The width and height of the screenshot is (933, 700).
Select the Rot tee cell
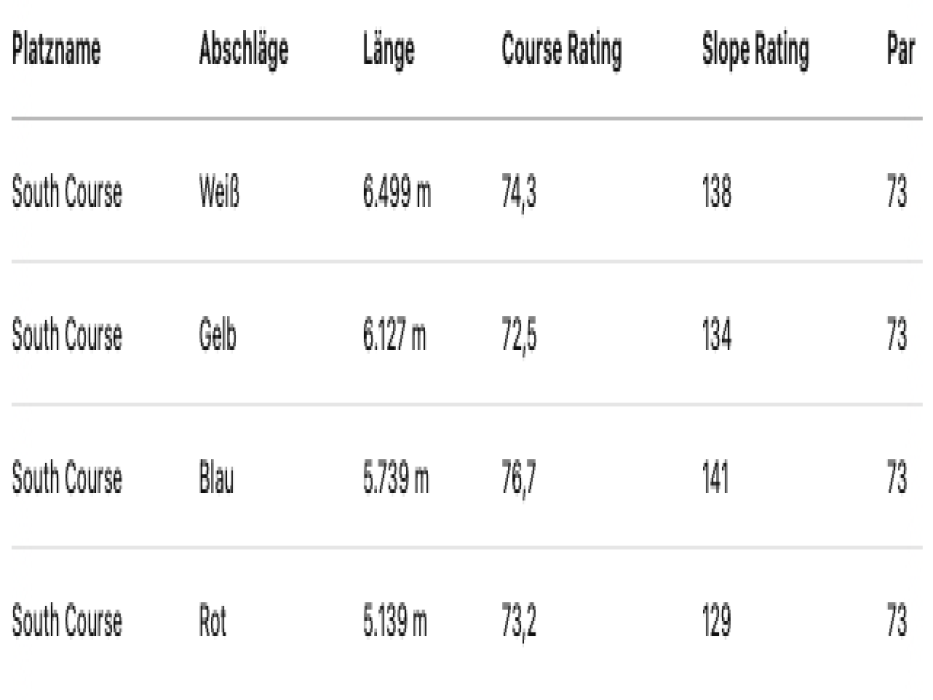coord(213,620)
